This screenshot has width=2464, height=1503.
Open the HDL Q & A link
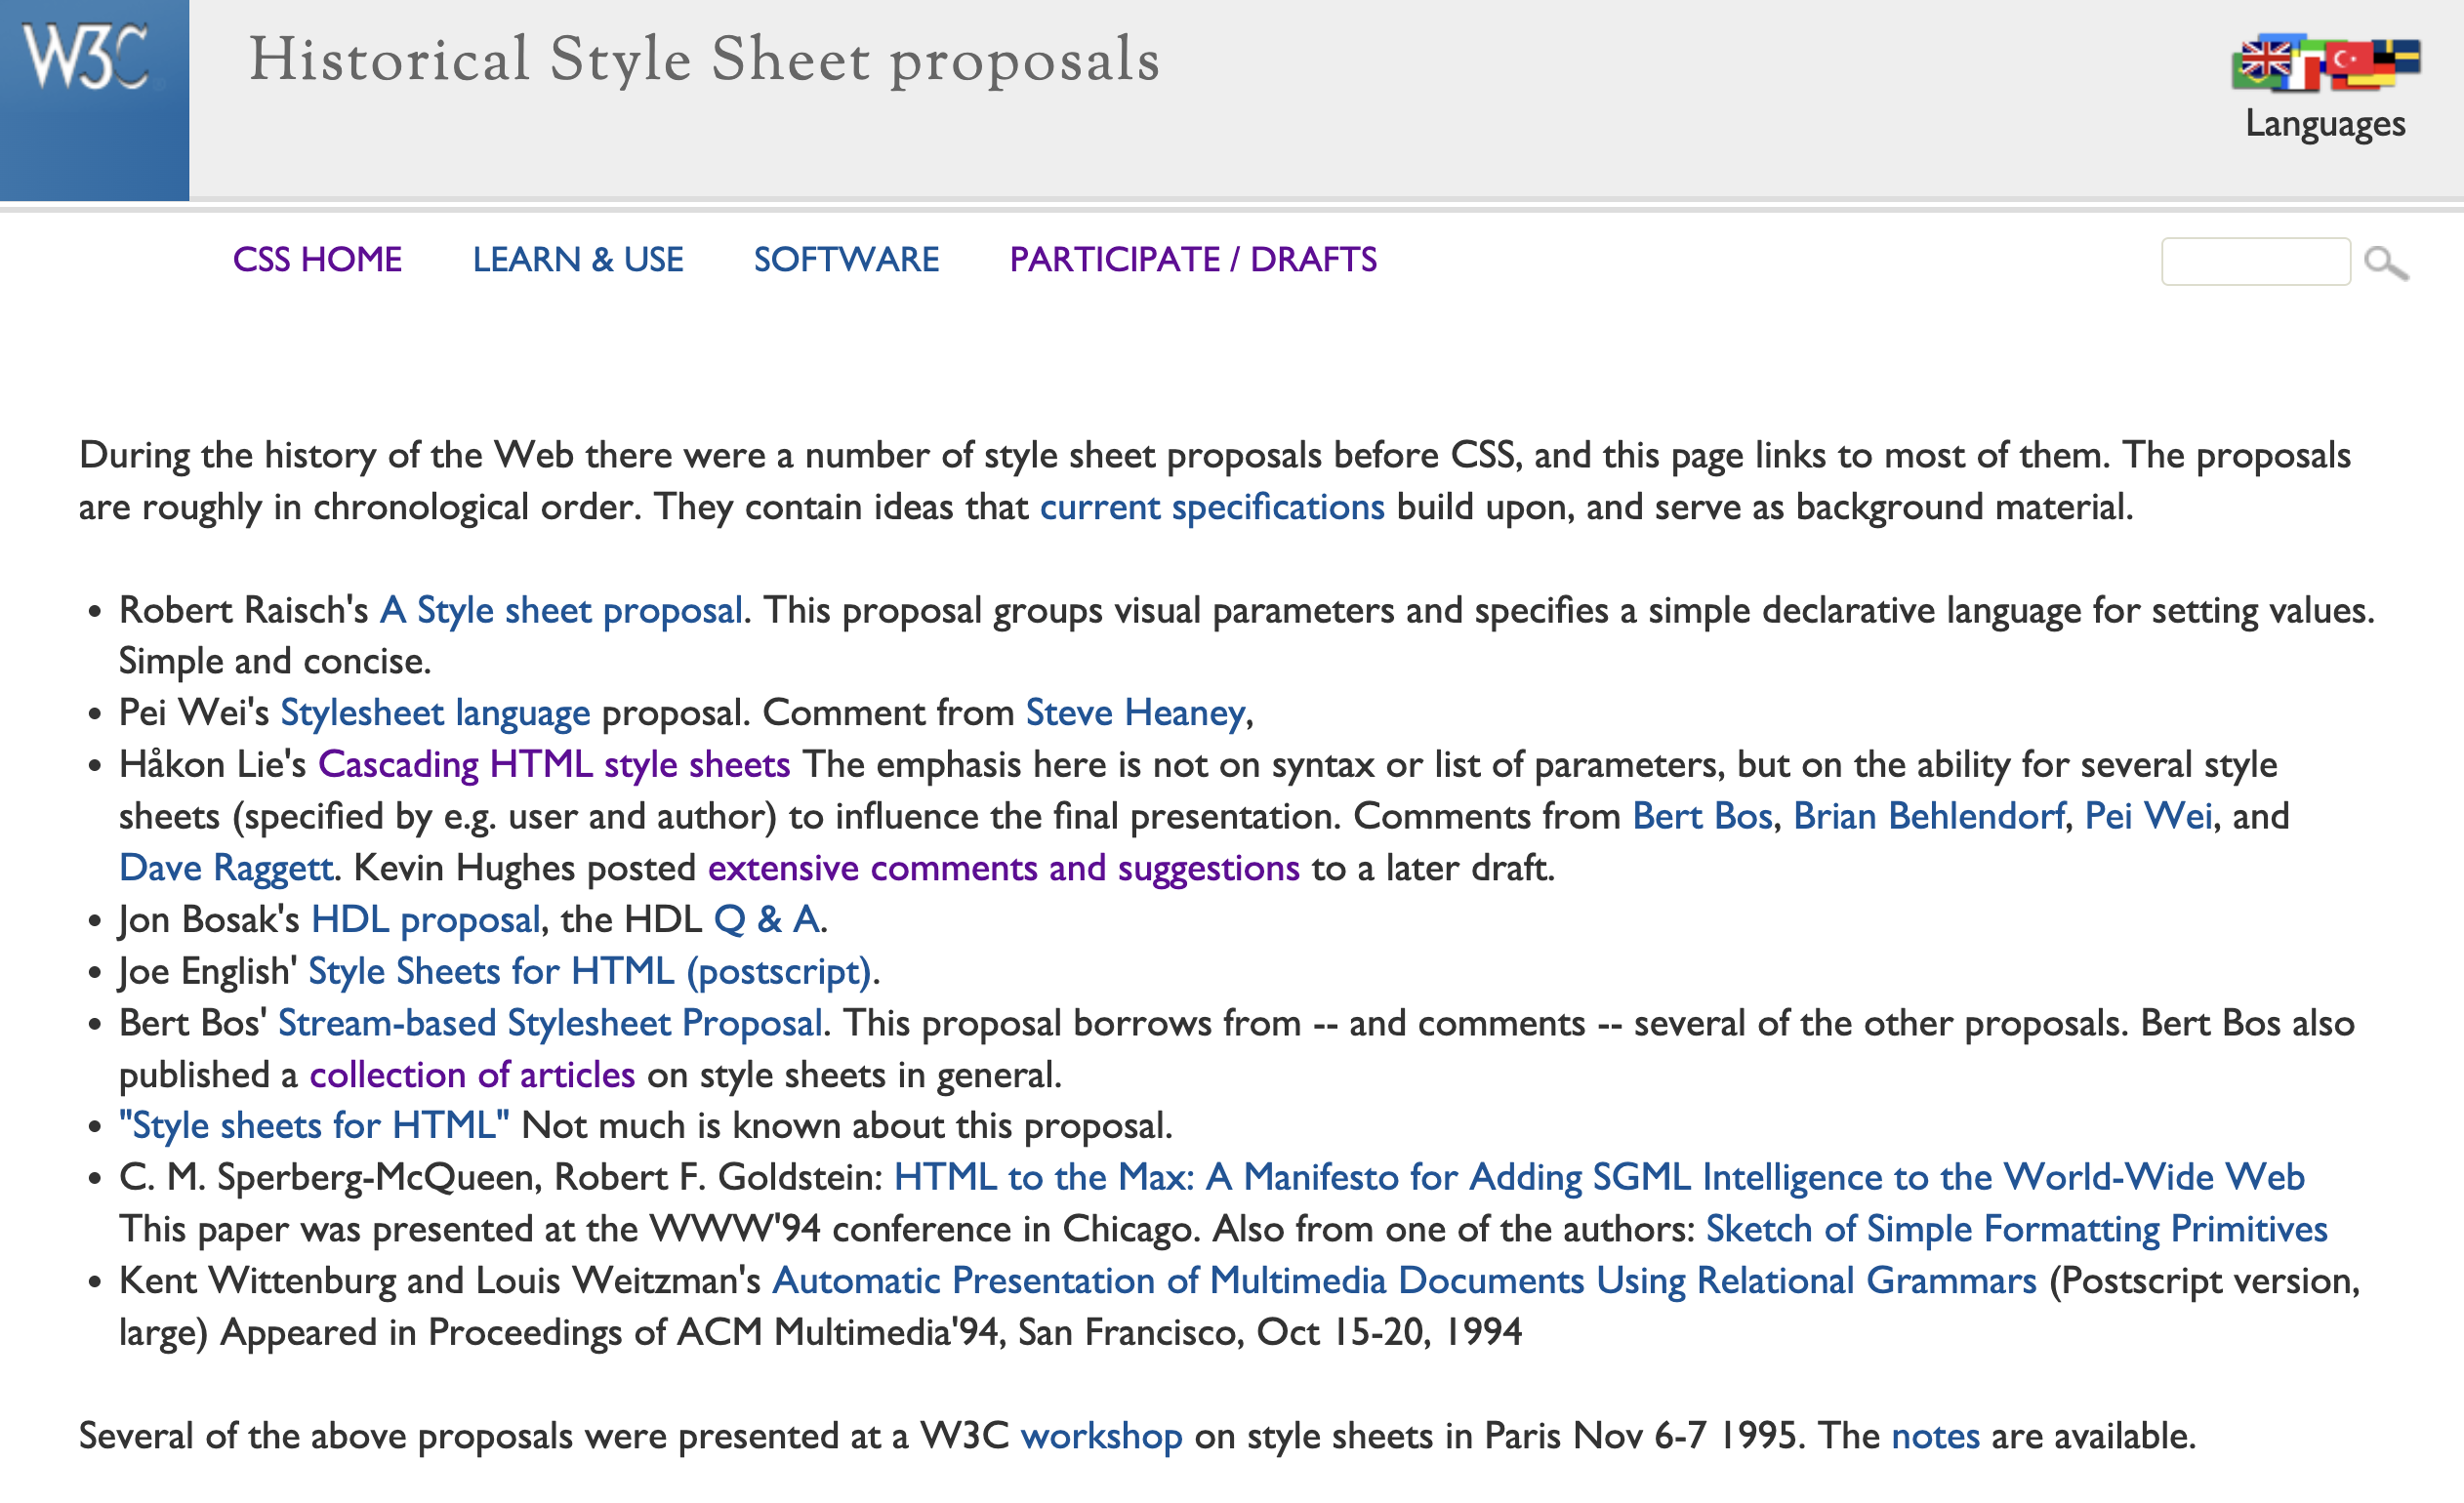[x=767, y=920]
